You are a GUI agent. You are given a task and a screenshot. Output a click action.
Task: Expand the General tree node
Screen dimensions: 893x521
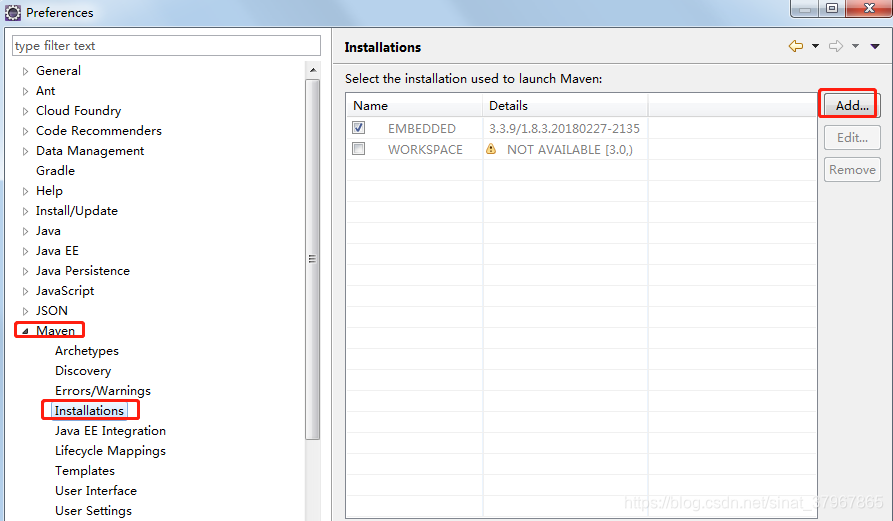pos(25,71)
